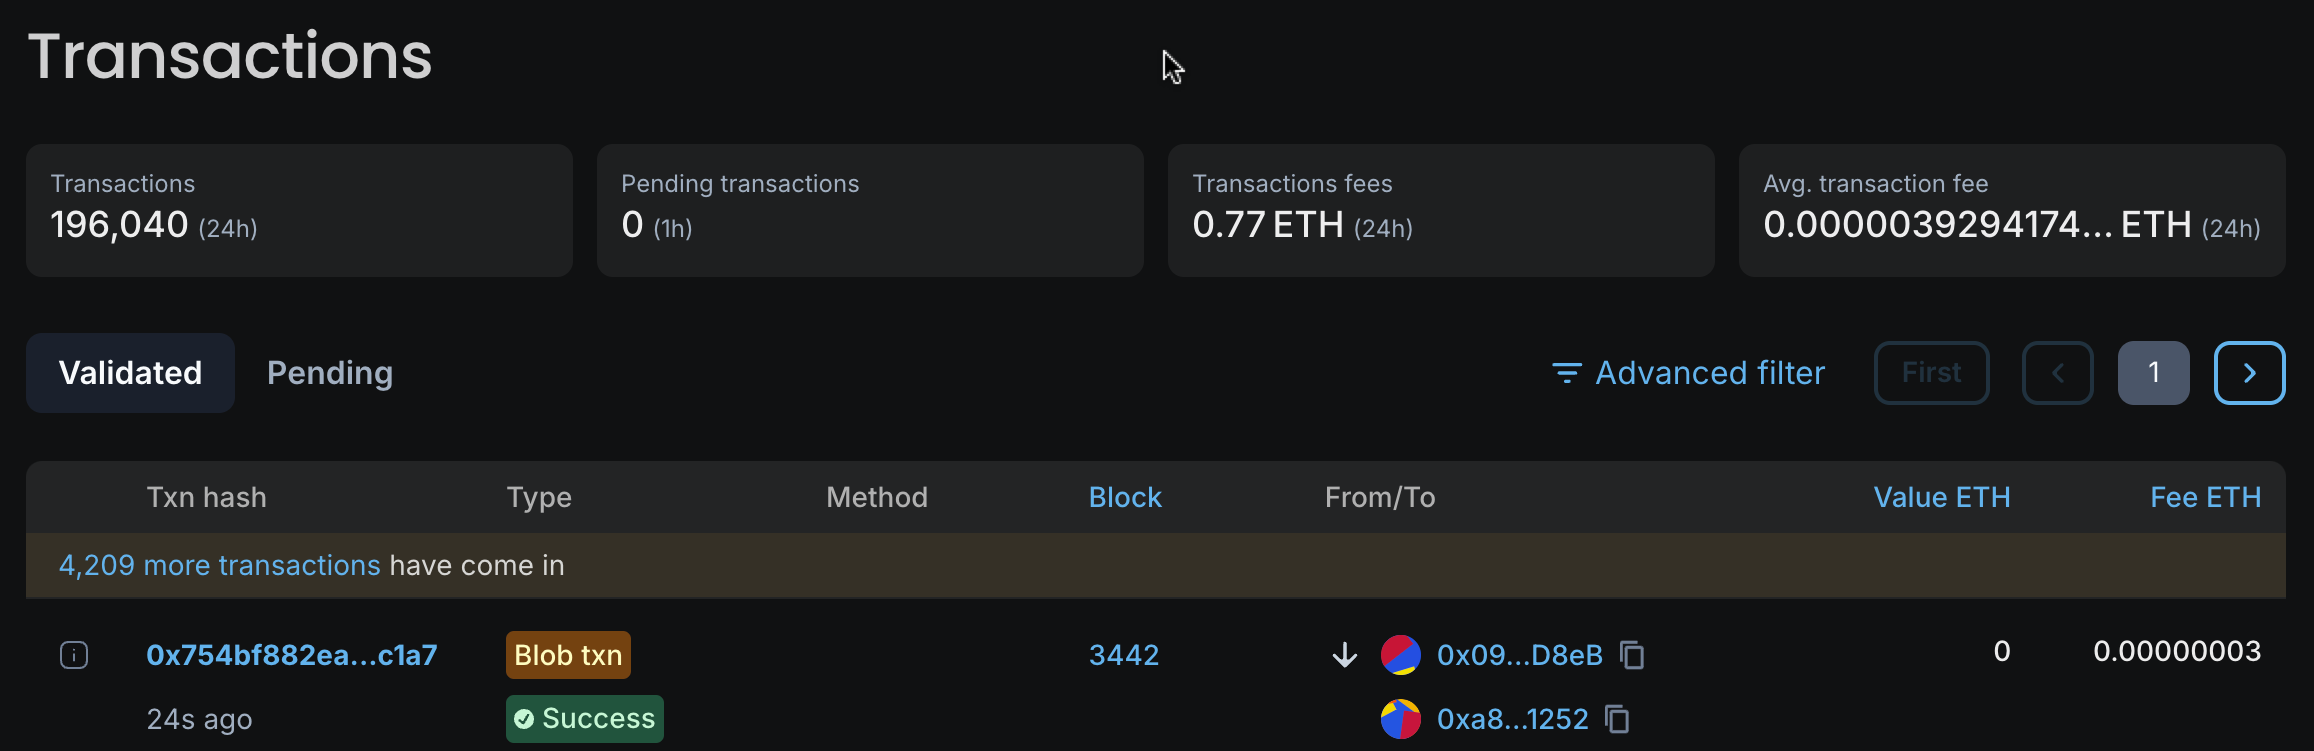
Task: Sort transactions by the Block column
Action: (1125, 496)
